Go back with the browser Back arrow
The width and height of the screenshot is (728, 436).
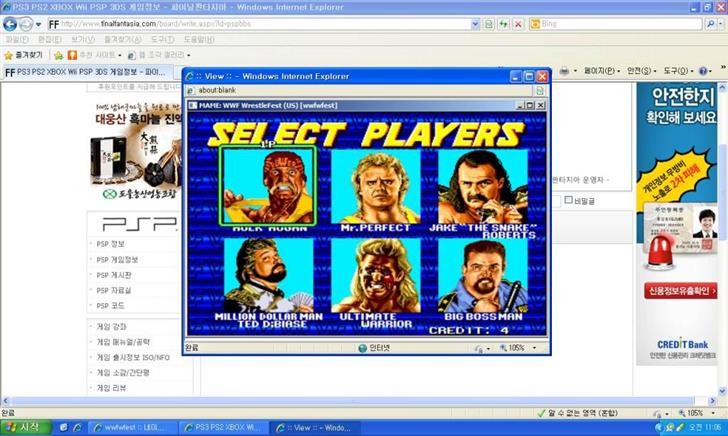(10, 24)
